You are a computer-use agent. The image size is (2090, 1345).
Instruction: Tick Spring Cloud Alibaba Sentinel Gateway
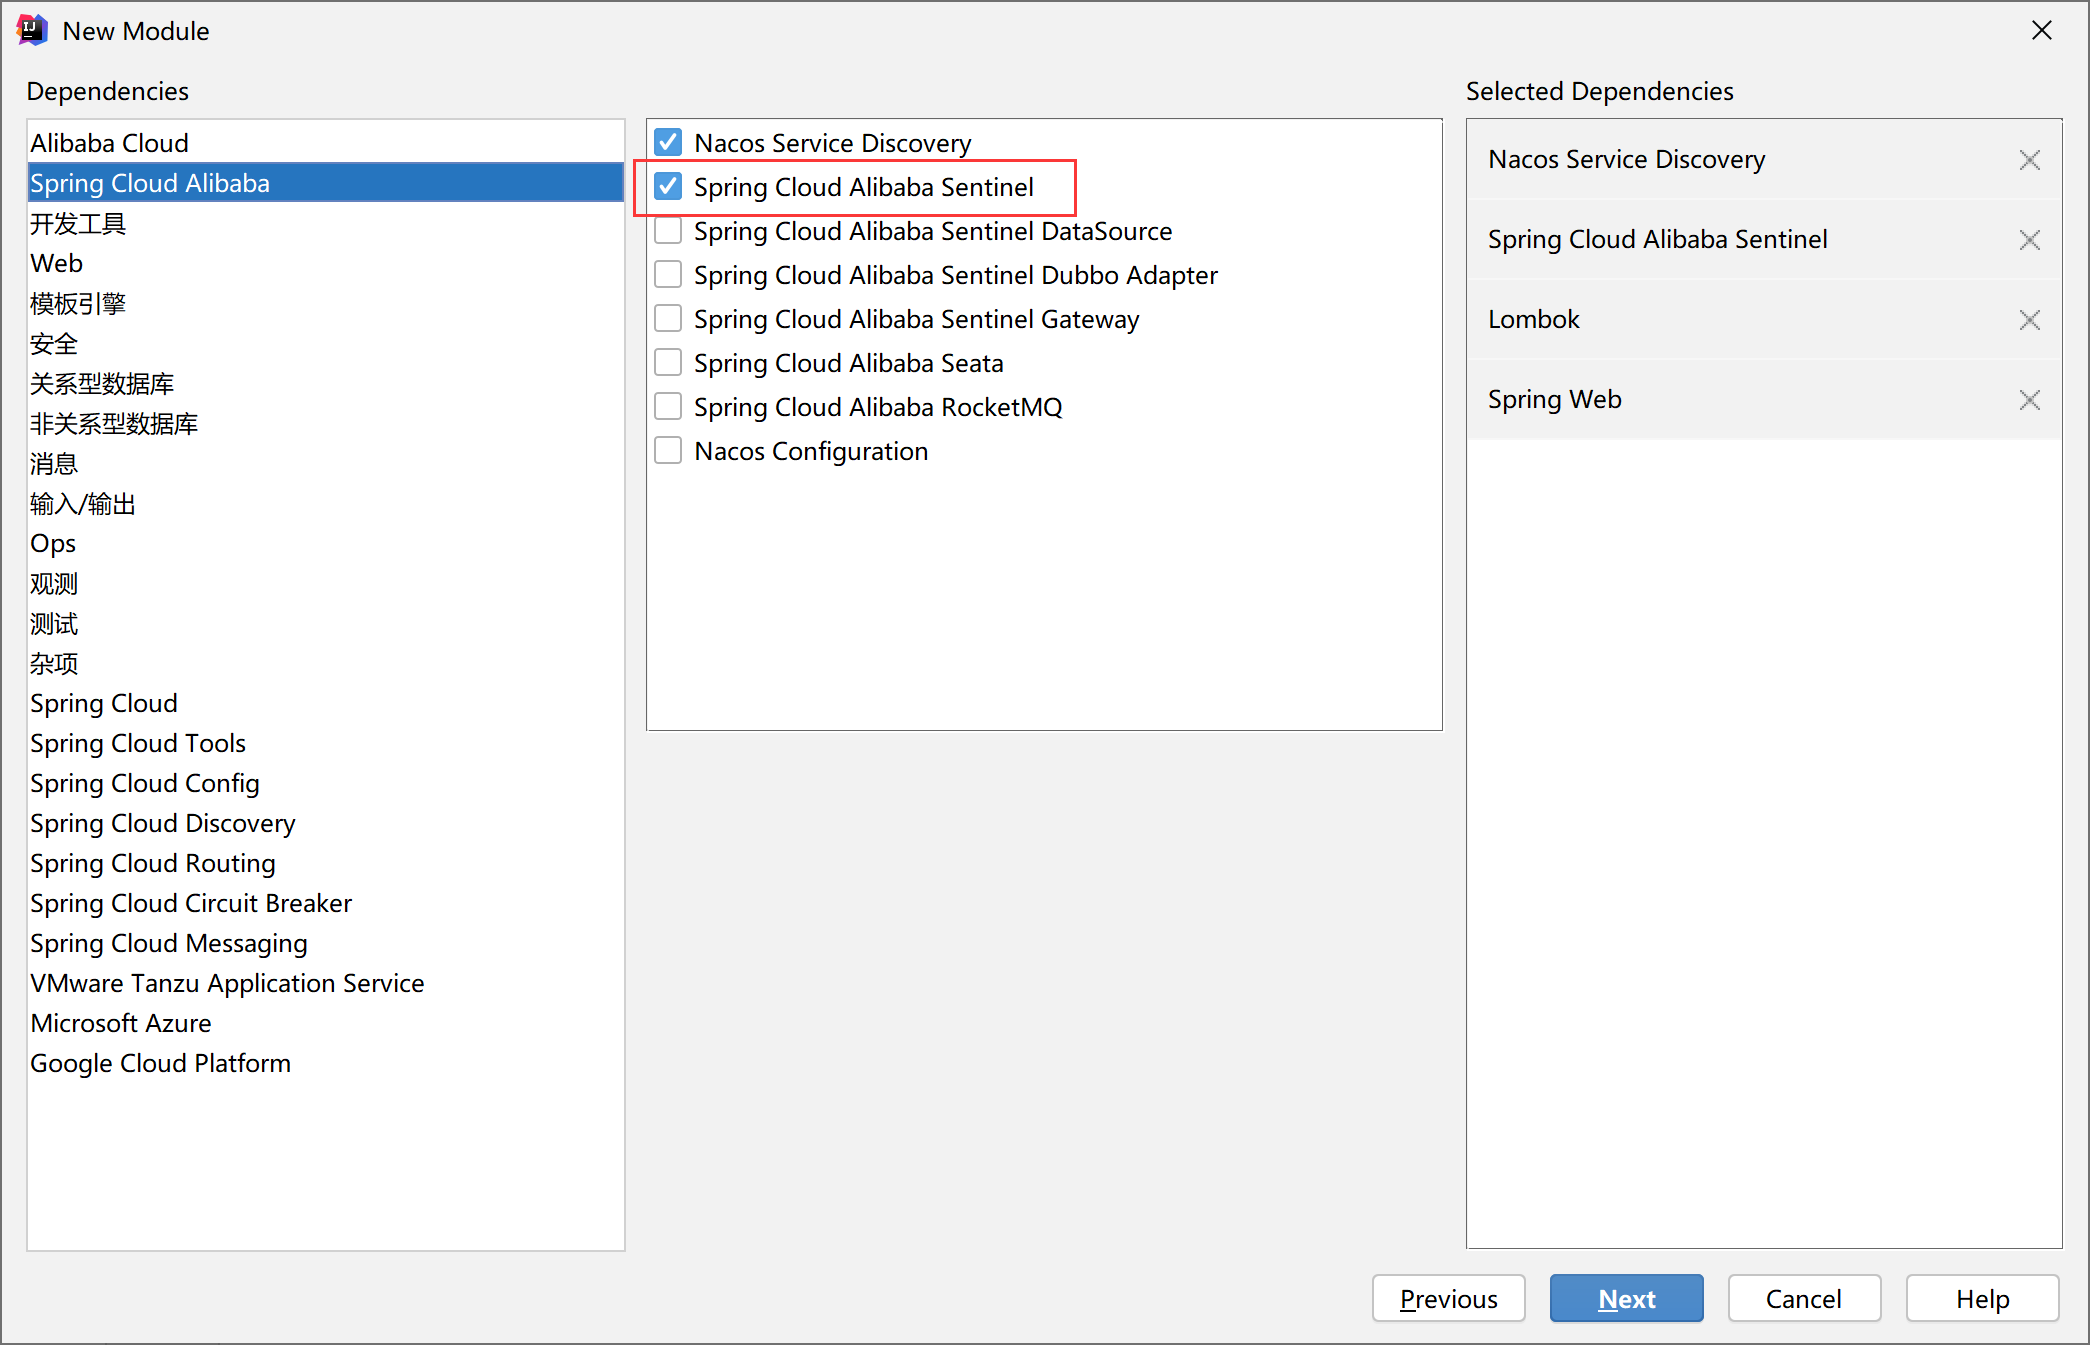coord(668,319)
